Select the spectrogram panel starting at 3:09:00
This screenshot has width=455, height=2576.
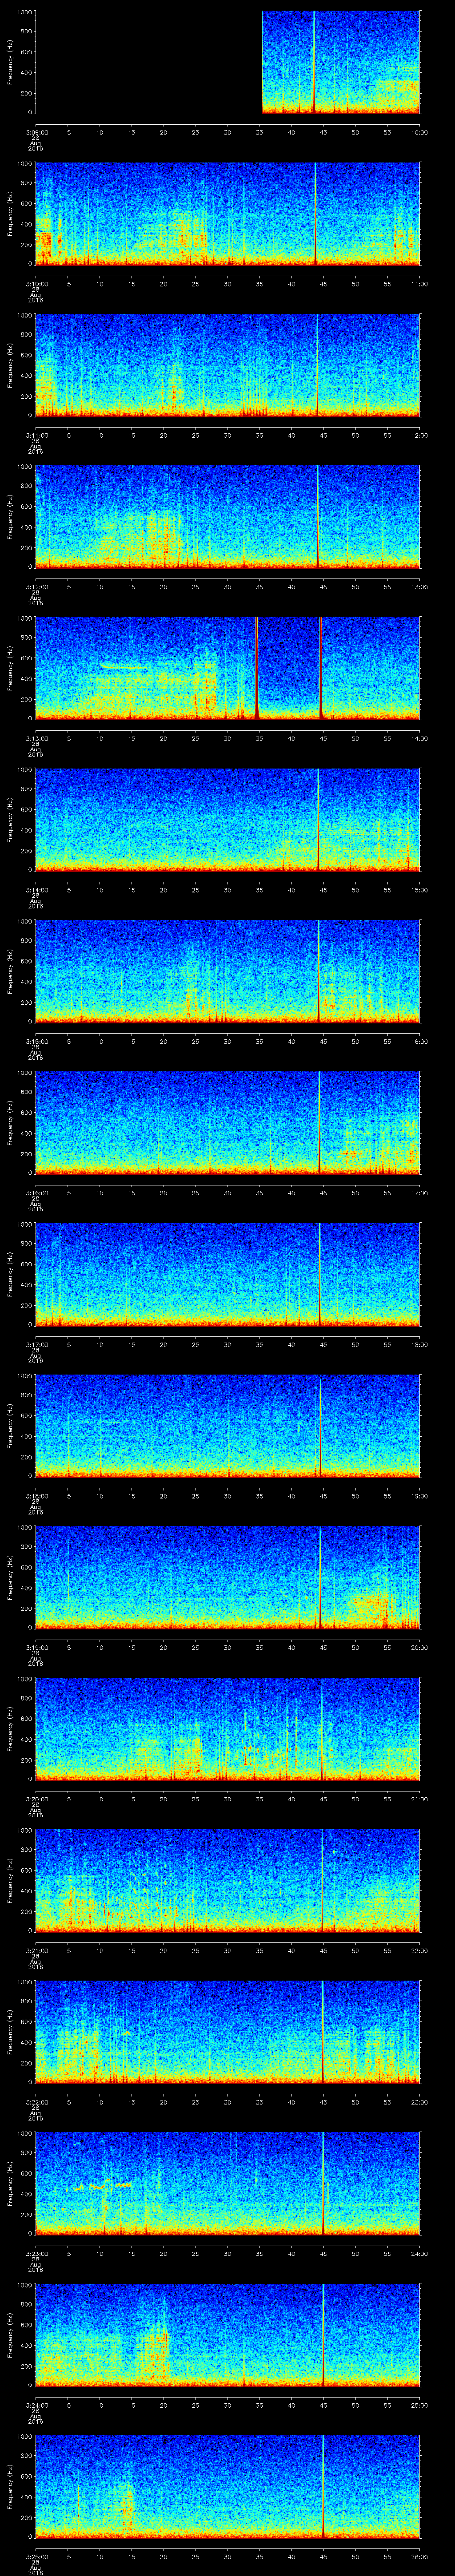point(228,62)
